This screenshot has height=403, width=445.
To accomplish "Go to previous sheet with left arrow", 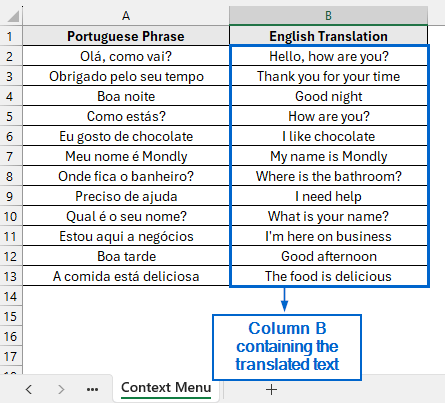I will click(x=29, y=389).
